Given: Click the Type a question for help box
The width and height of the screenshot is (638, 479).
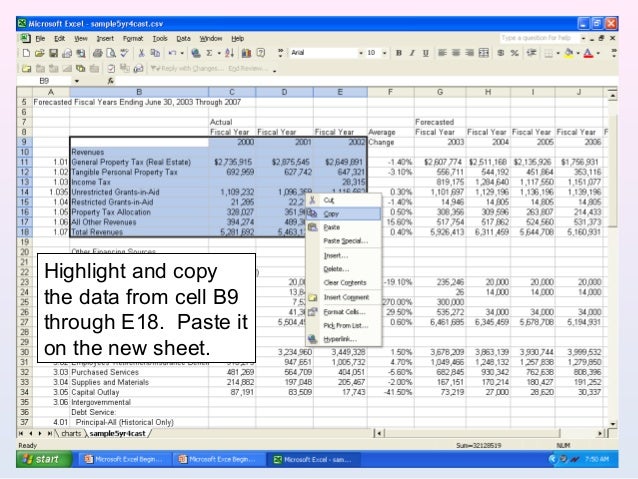Looking at the screenshot, I should coord(538,38).
